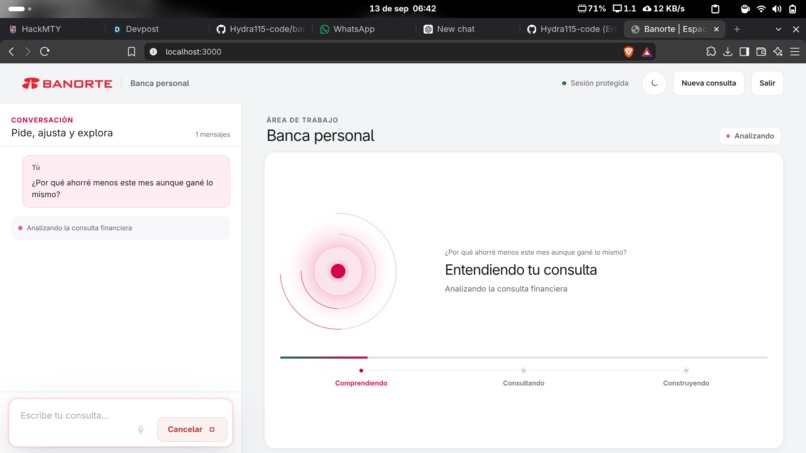
Task: Click the Analizando status badge
Action: point(750,136)
